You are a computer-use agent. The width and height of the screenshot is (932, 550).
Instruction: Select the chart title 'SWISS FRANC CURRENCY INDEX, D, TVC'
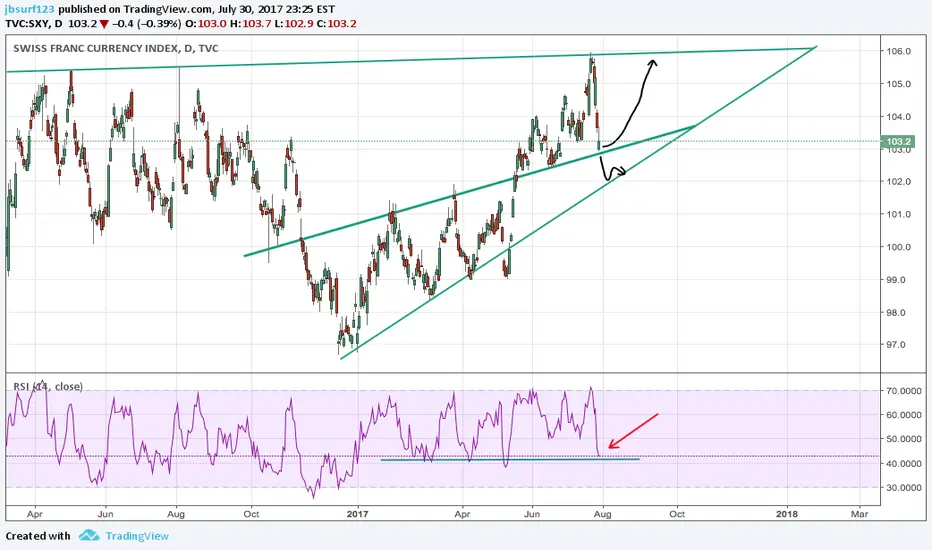(116, 48)
